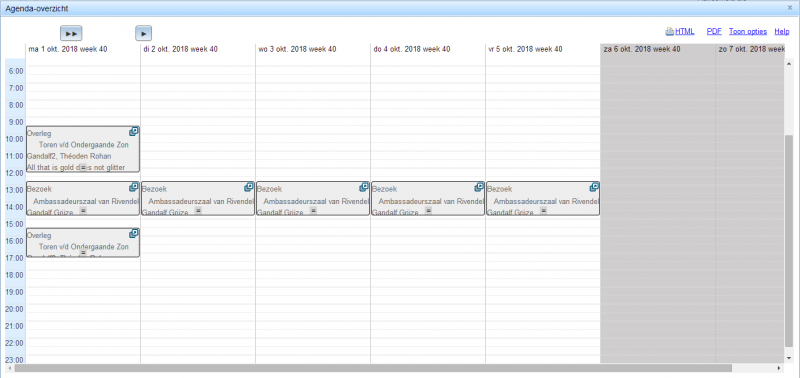The width and height of the screenshot is (800, 378).
Task: Click the single arrow next-day button
Action: click(x=144, y=33)
